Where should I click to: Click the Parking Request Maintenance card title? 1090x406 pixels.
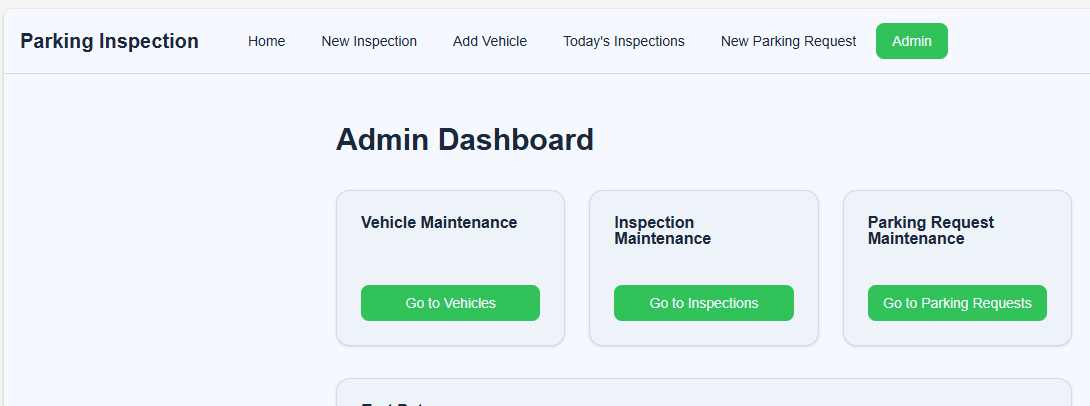(x=930, y=231)
